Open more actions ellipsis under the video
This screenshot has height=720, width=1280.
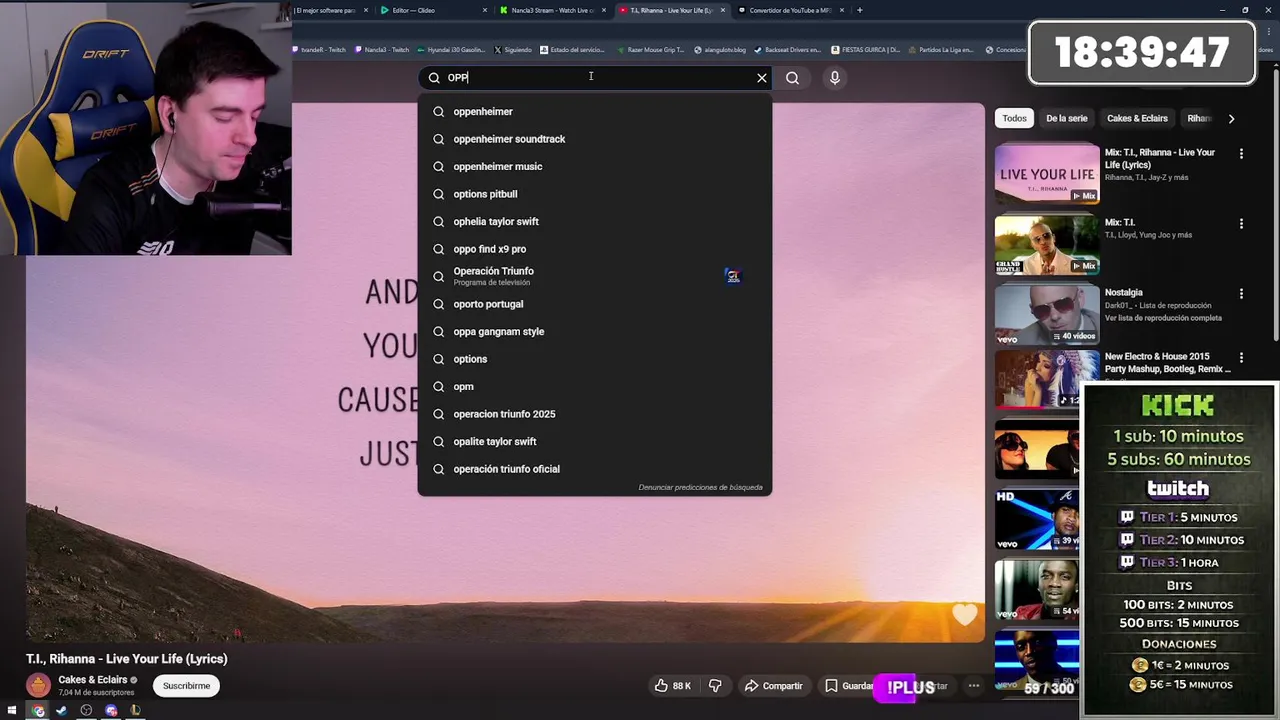pyautogui.click(x=973, y=686)
